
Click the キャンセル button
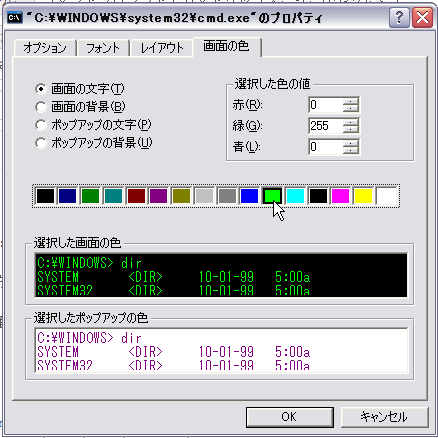tap(384, 417)
